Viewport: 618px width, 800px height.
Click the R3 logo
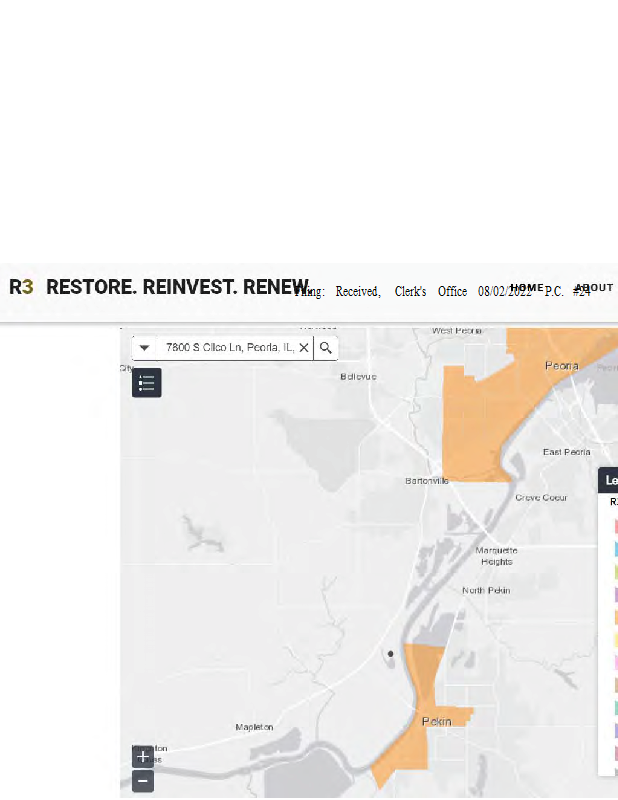(21, 287)
